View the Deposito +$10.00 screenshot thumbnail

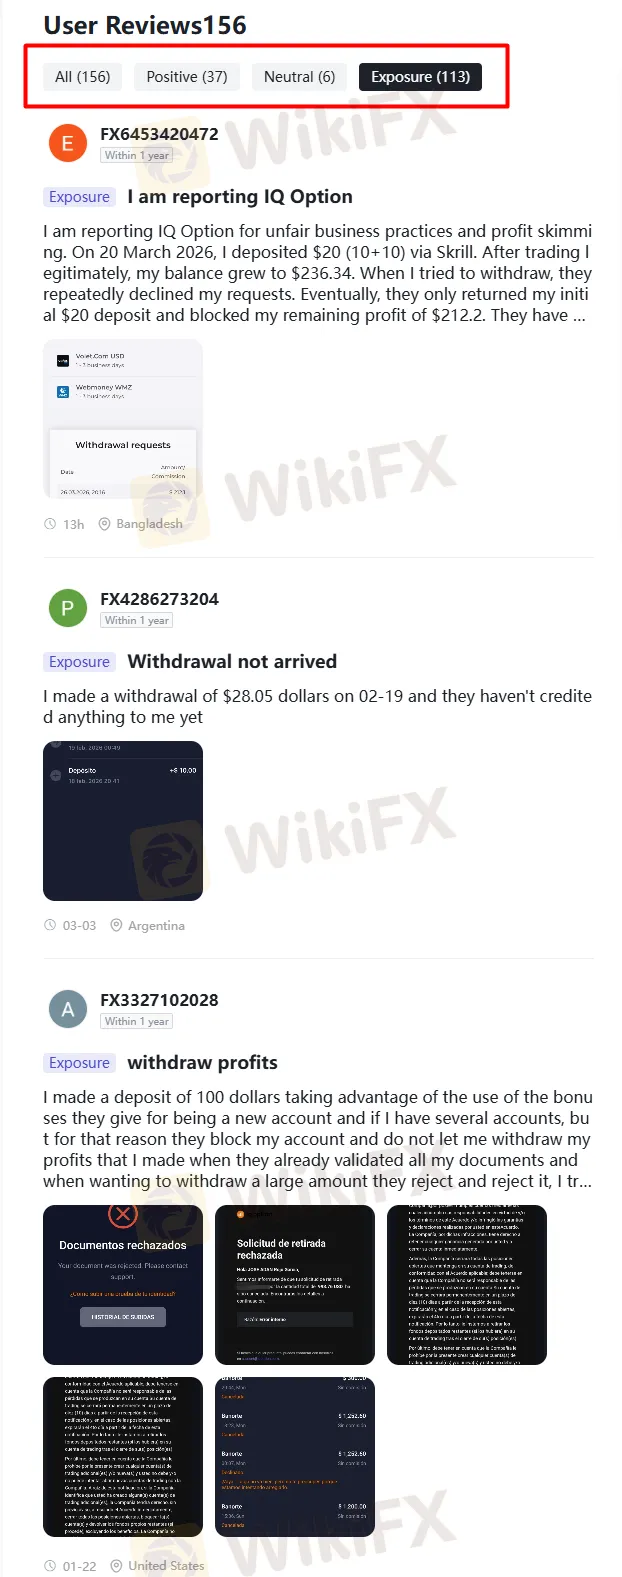pyautogui.click(x=123, y=821)
